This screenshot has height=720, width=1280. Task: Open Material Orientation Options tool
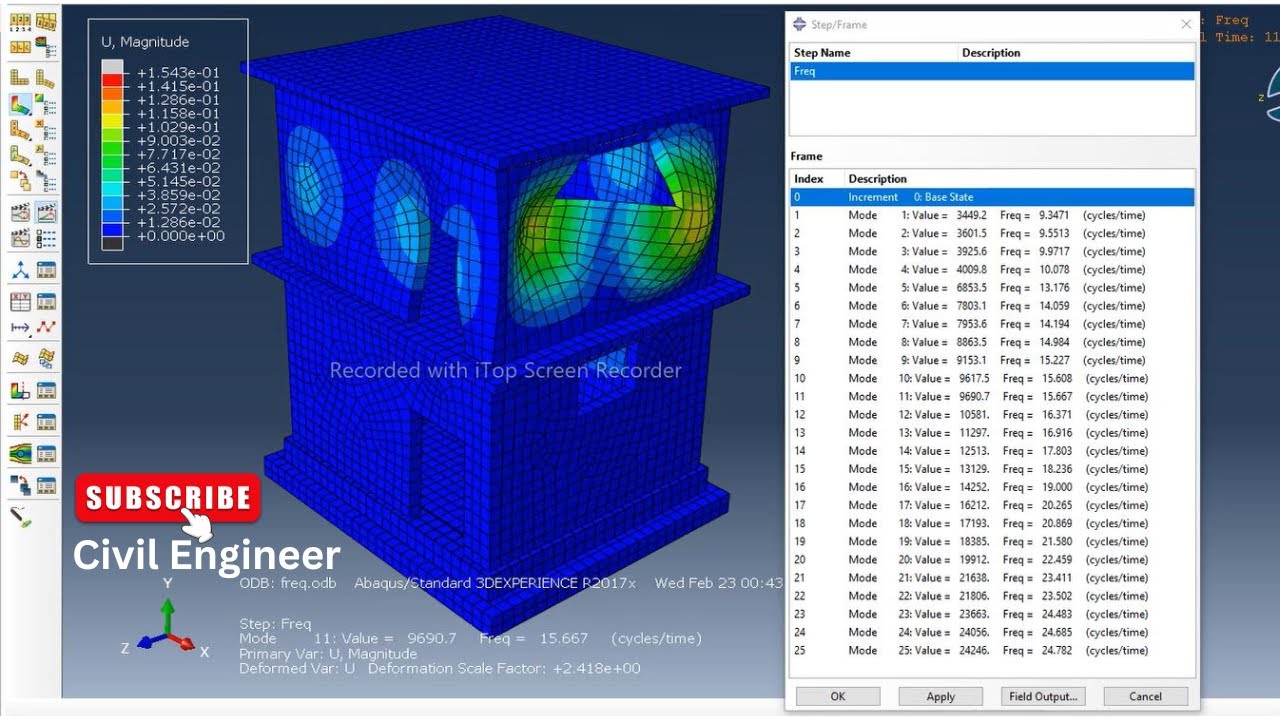pyautogui.click(x=46, y=156)
